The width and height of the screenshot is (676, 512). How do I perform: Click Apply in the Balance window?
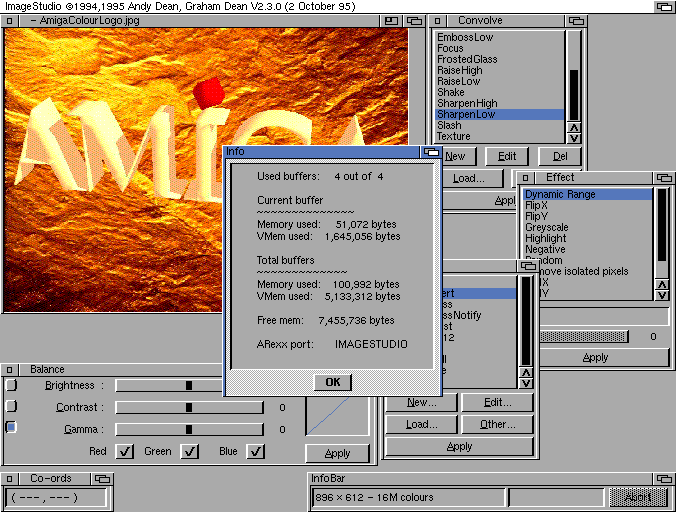coord(338,453)
